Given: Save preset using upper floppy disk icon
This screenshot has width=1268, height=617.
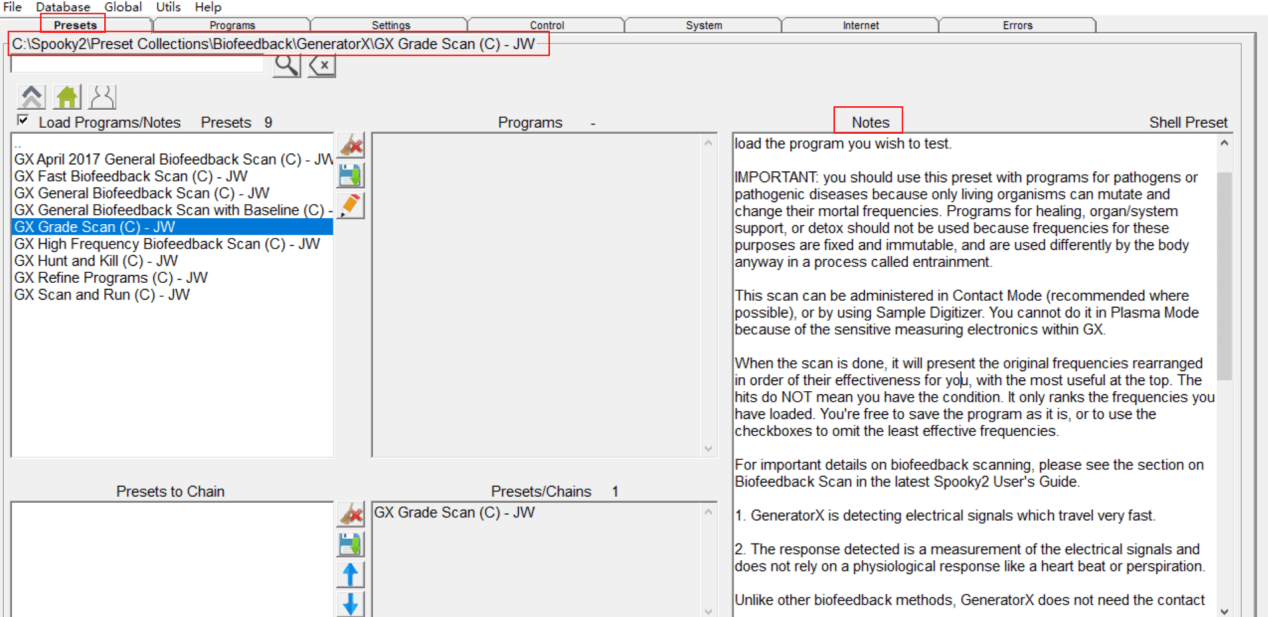Looking at the screenshot, I should (x=351, y=176).
